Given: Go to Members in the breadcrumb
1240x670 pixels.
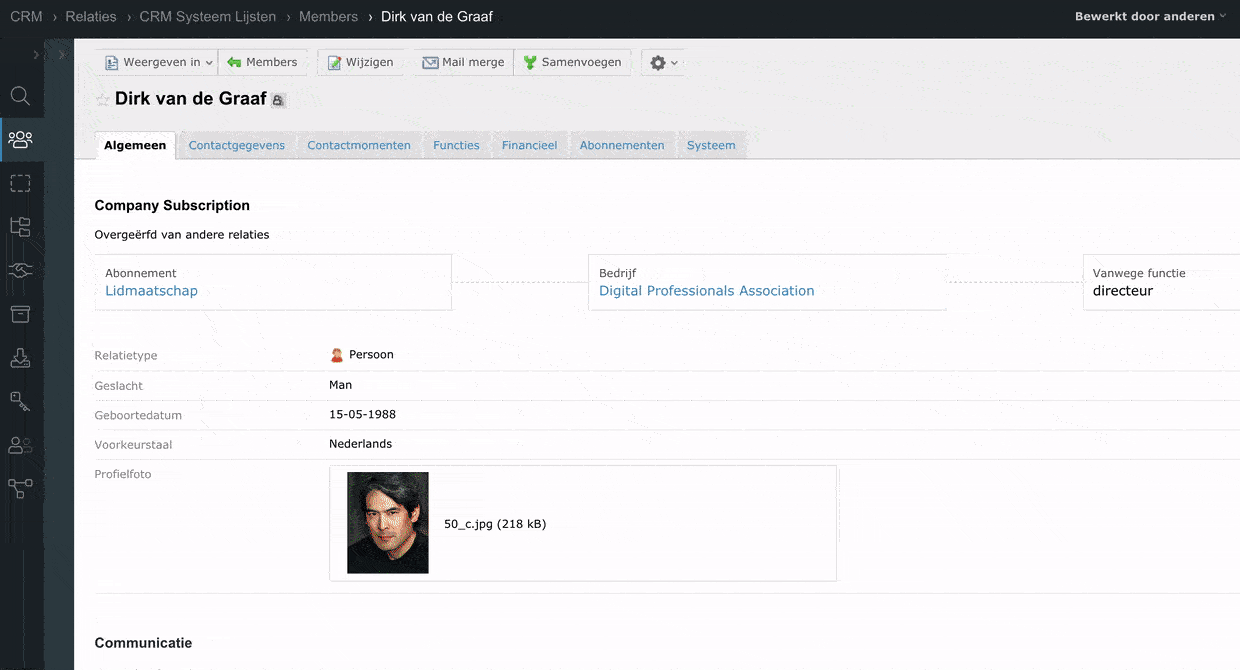Looking at the screenshot, I should click(x=328, y=16).
